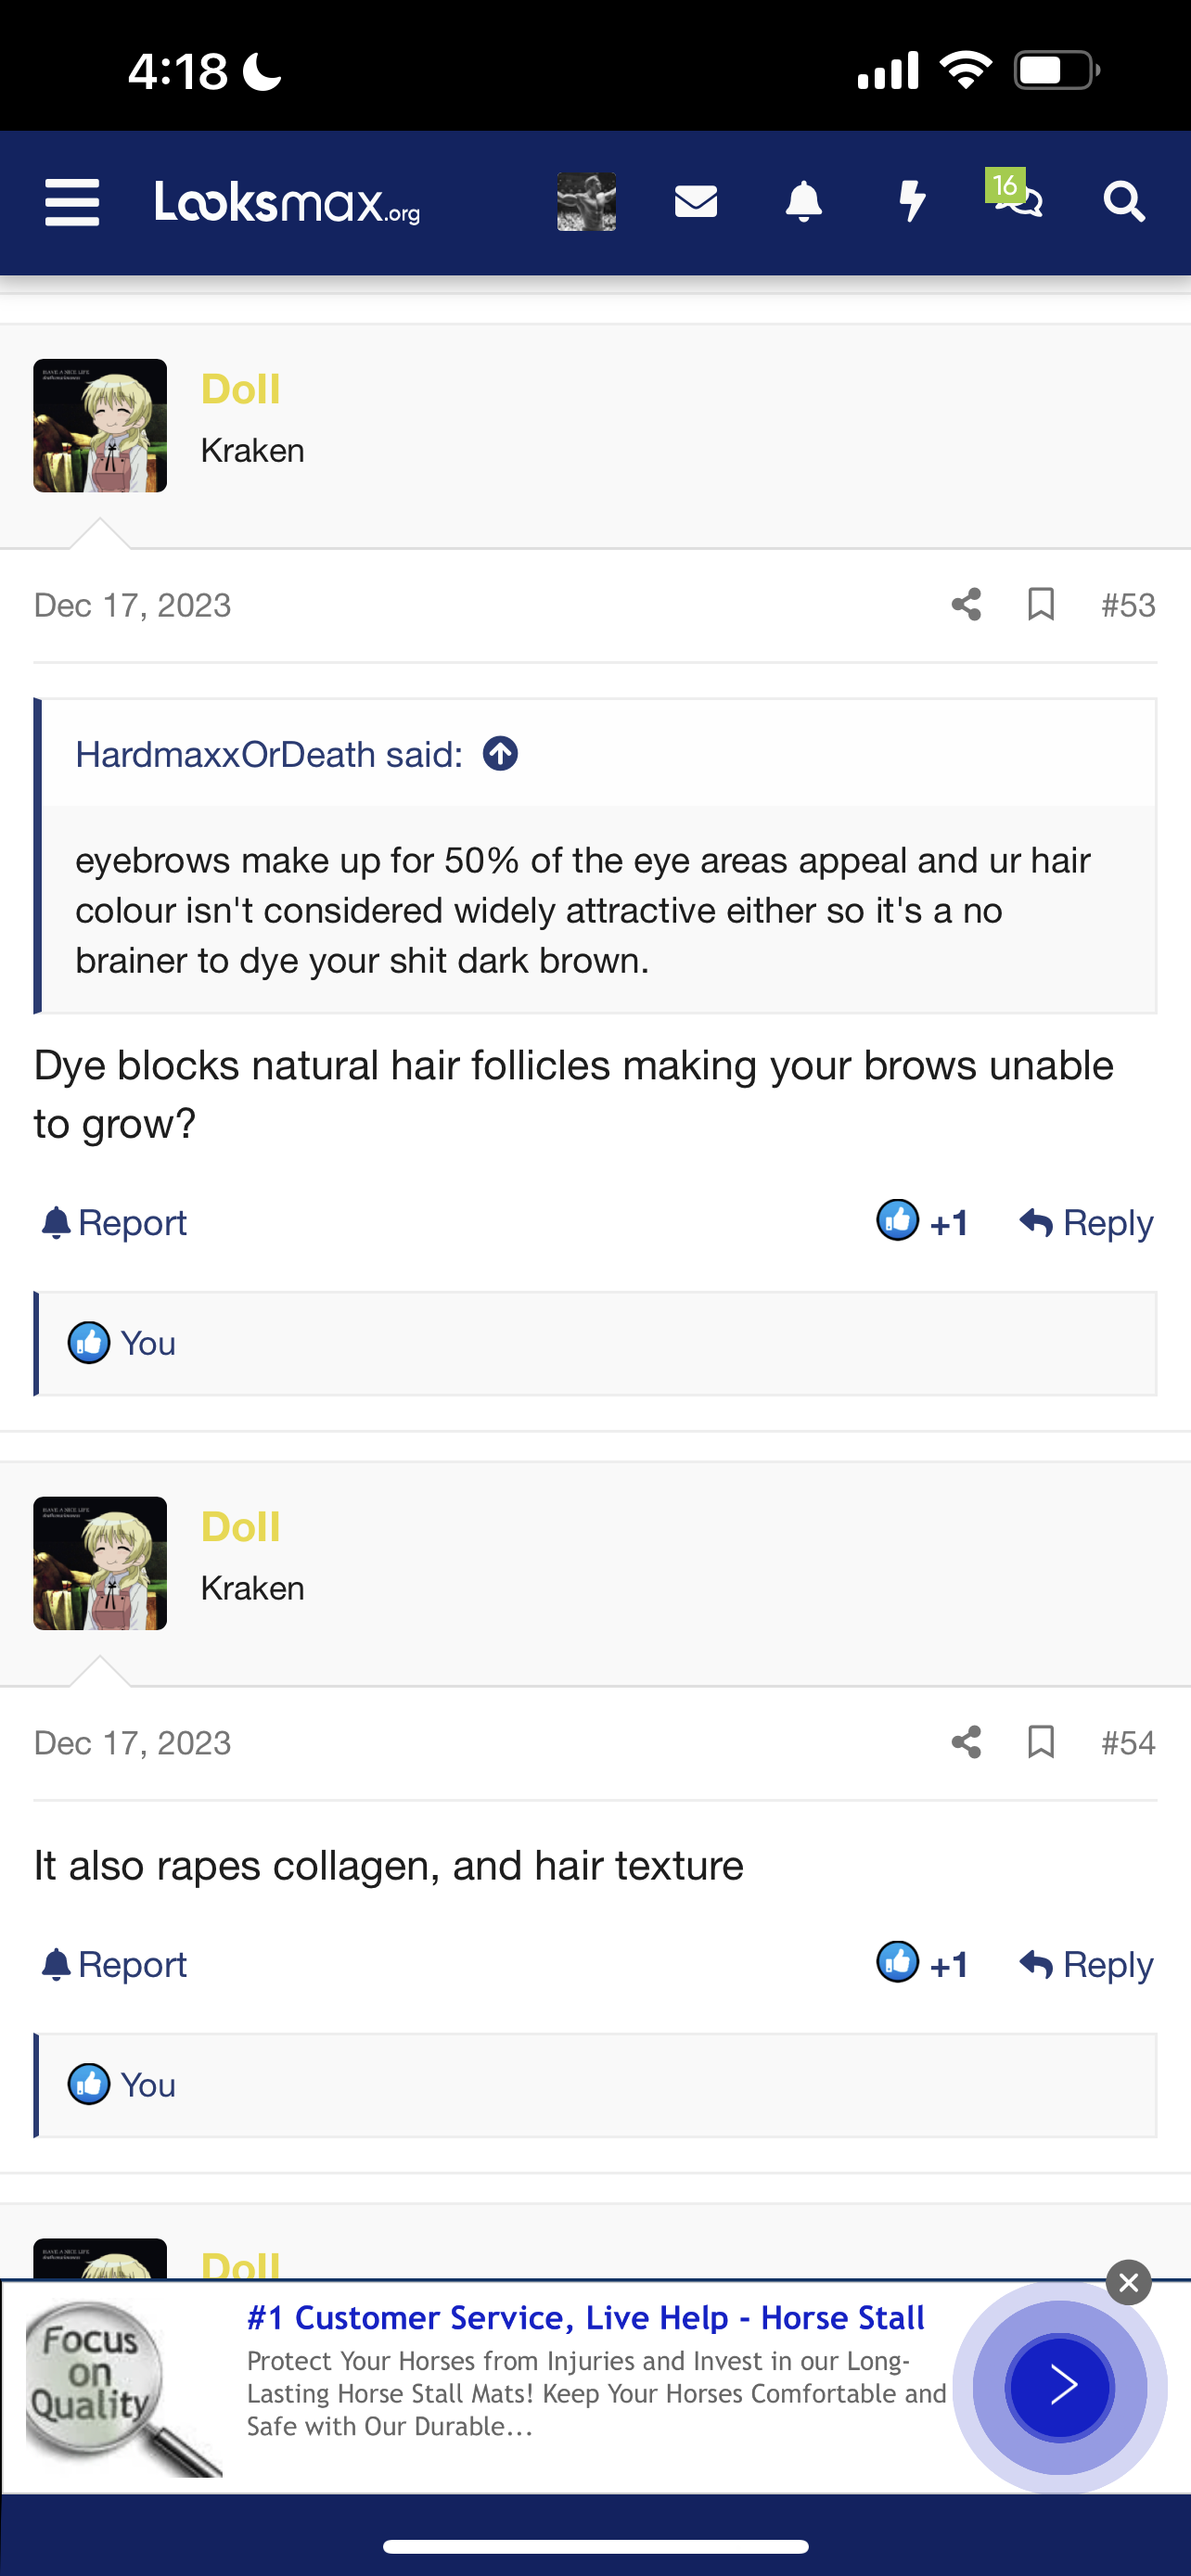
Task: Open Doll's username link on post #53
Action: 240,389
